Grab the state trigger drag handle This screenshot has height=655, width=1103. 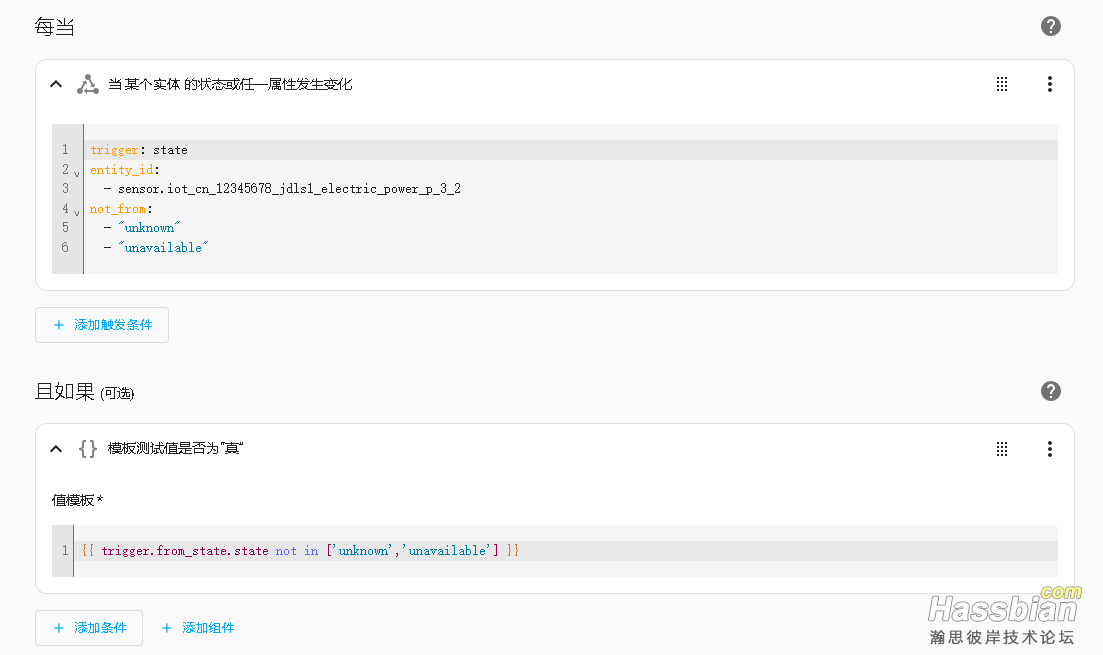click(x=1002, y=84)
